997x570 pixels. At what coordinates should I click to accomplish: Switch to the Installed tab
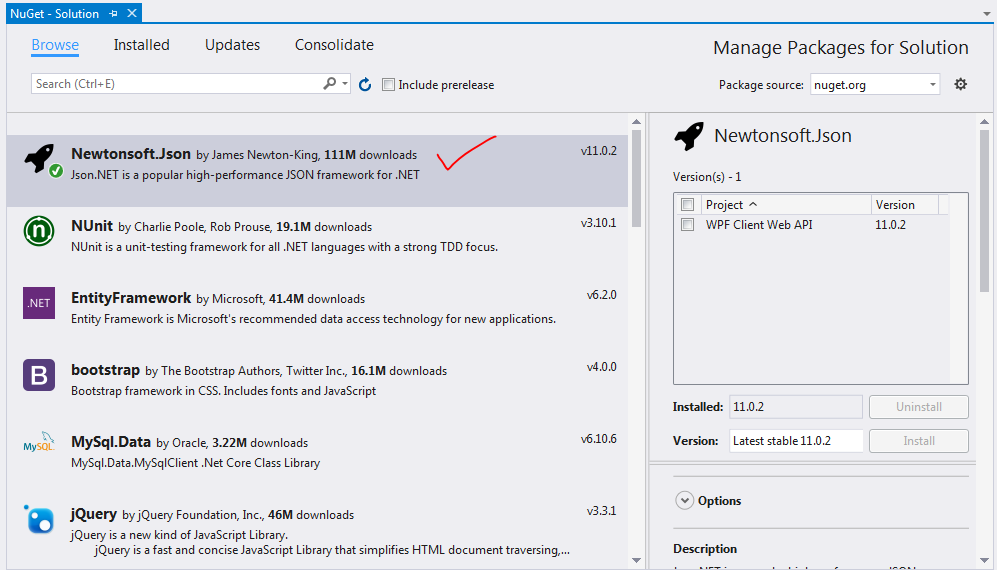tap(141, 45)
